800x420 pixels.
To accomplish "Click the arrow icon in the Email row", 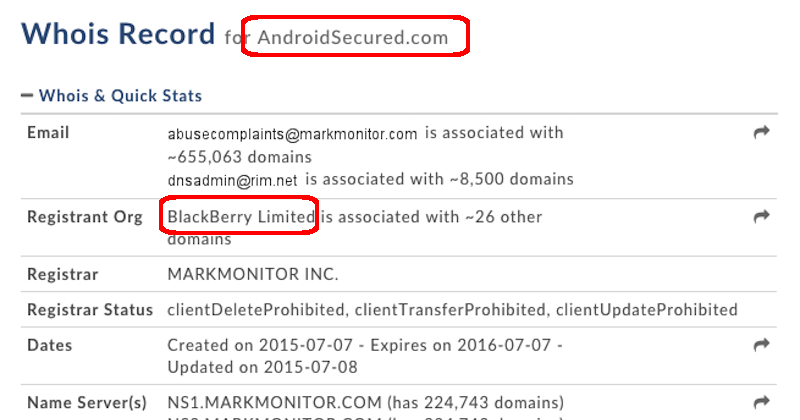I will coord(761,133).
